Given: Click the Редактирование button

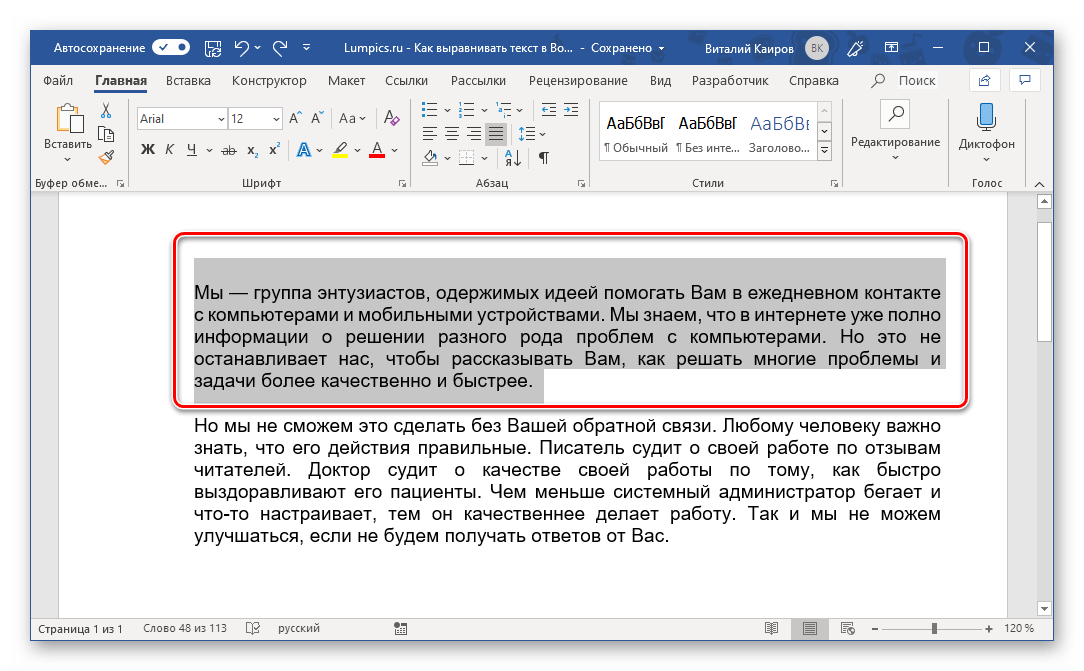Looking at the screenshot, I should tap(895, 128).
